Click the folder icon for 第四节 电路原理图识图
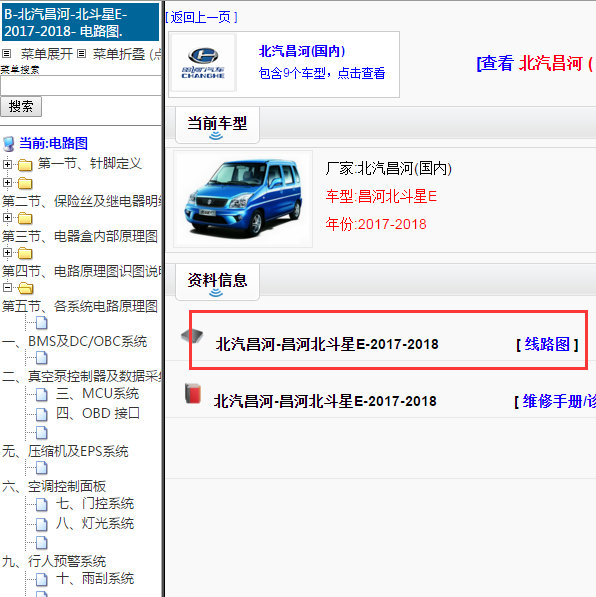The width and height of the screenshot is (596, 597). [x=25, y=253]
